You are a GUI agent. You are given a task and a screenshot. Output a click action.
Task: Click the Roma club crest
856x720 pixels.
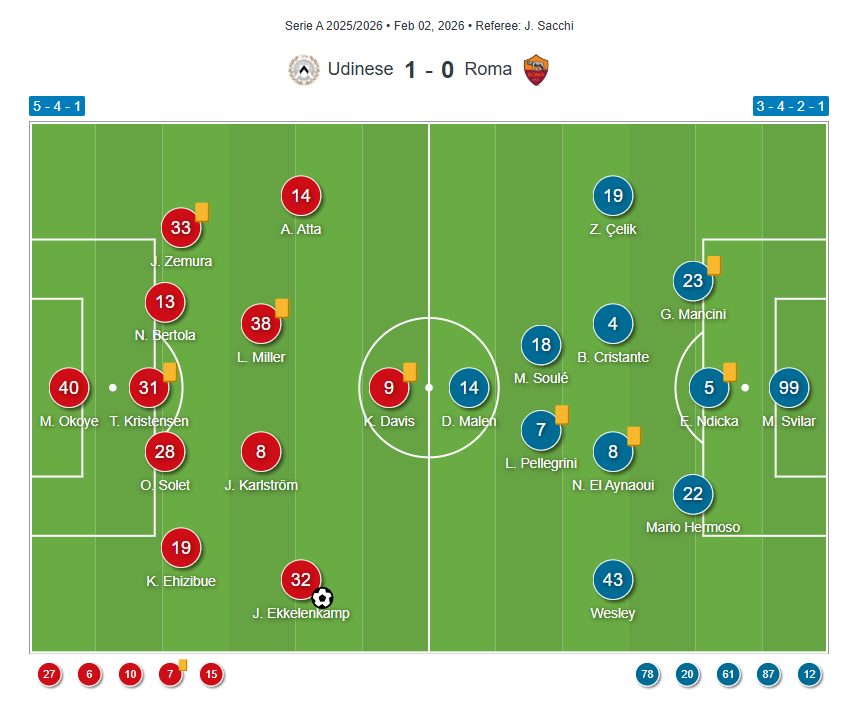coord(536,70)
